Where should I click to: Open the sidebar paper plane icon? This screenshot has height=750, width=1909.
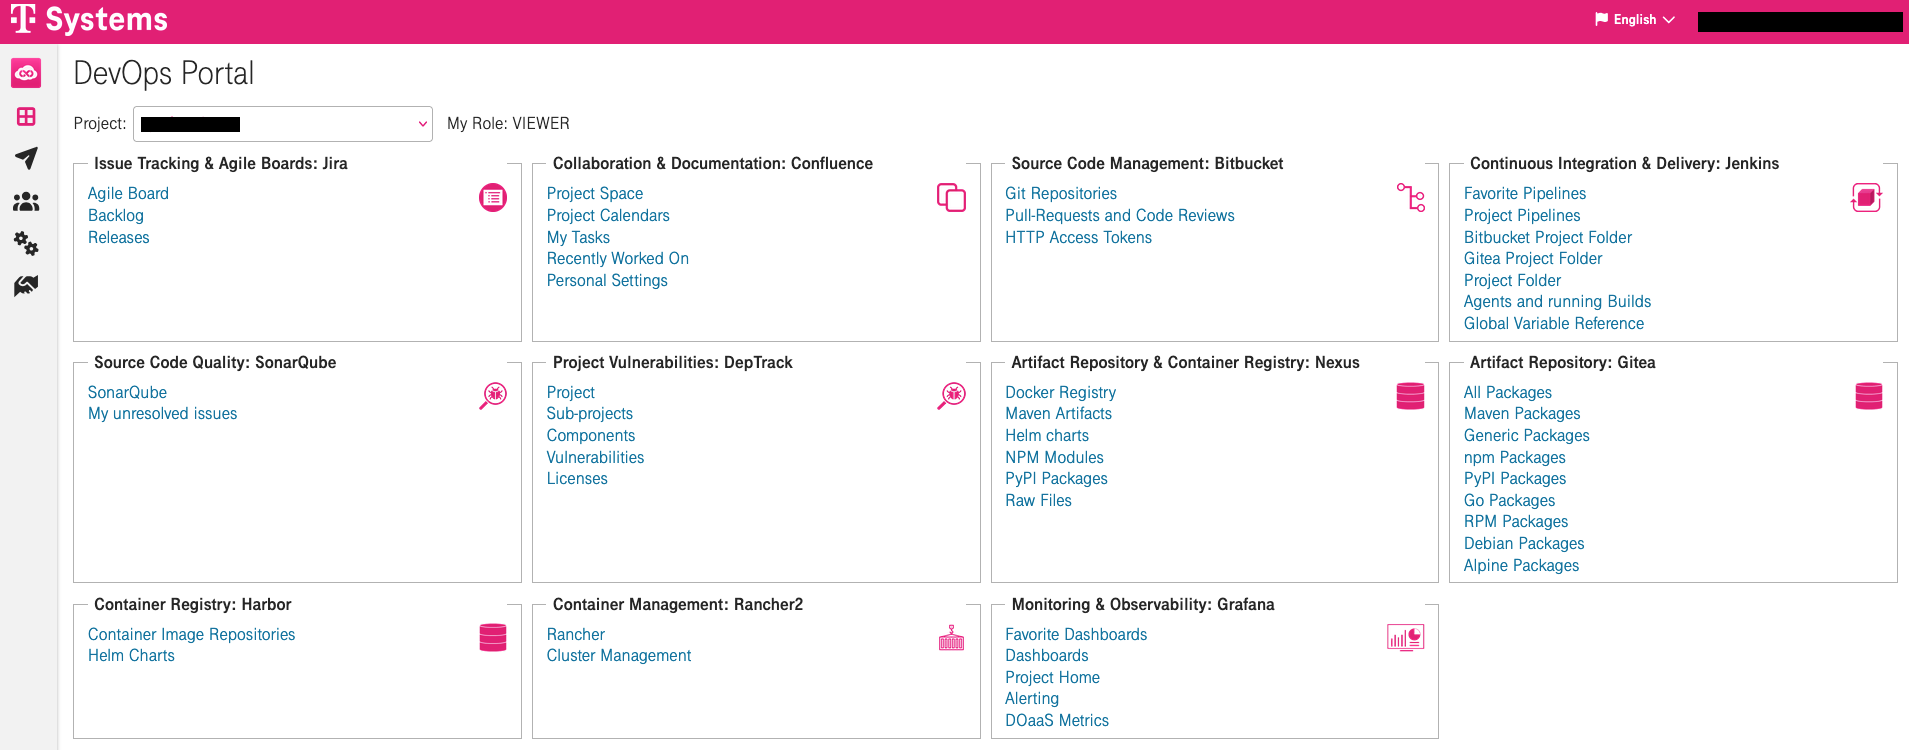[x=26, y=158]
